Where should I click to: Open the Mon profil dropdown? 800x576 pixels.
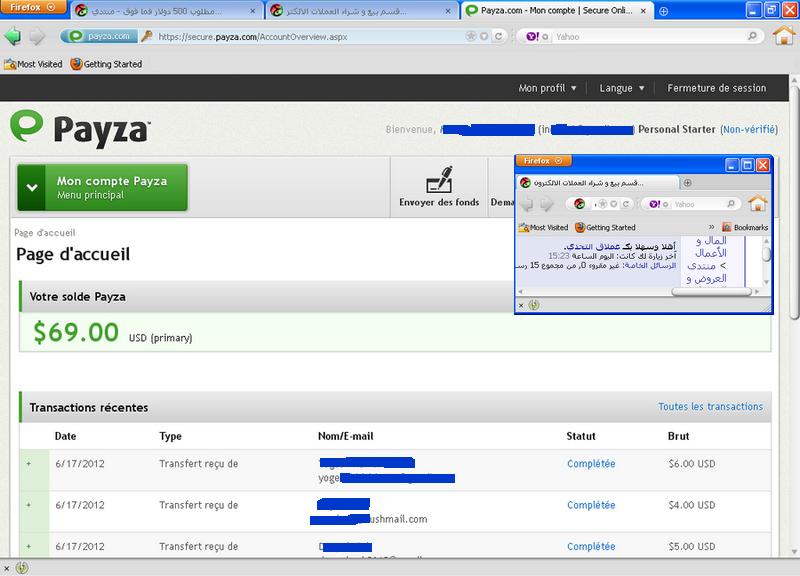tap(547, 88)
